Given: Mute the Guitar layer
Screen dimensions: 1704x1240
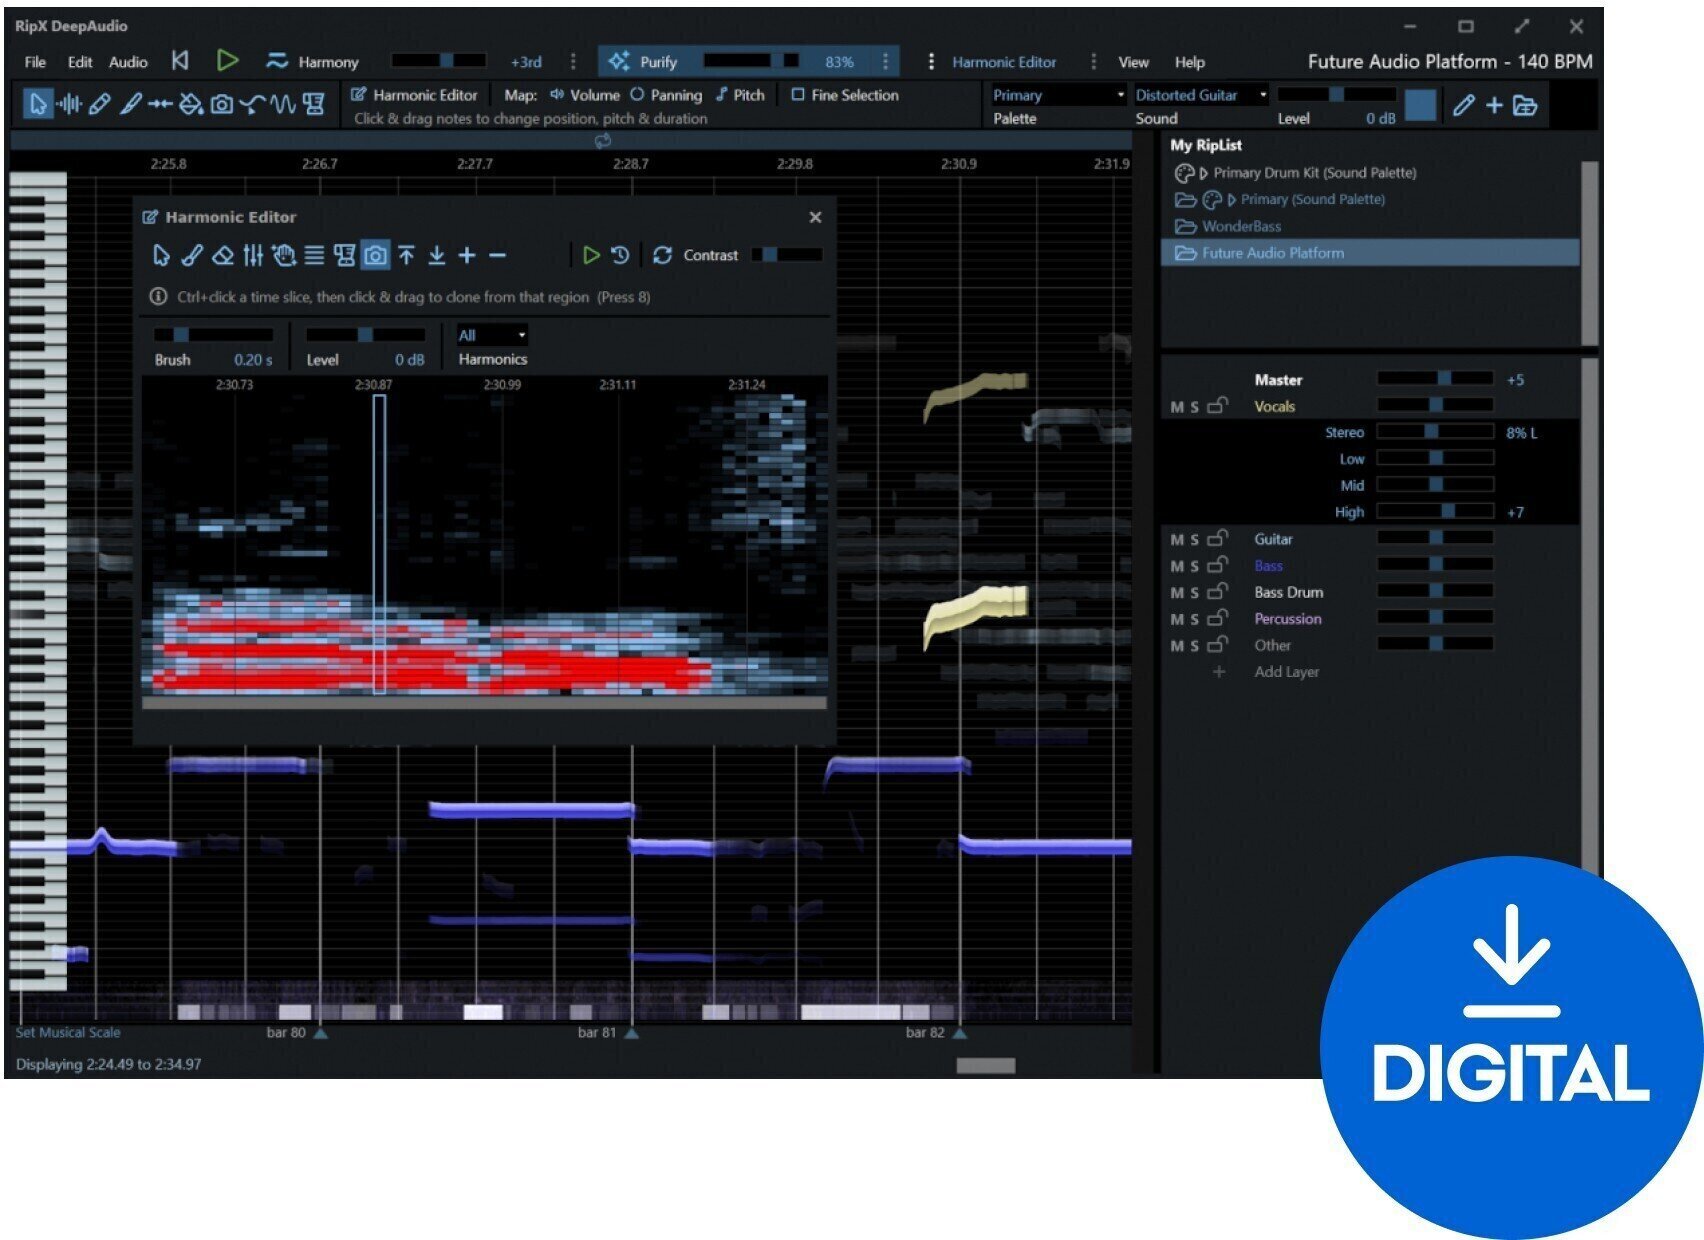Looking at the screenshot, I should 1176,540.
